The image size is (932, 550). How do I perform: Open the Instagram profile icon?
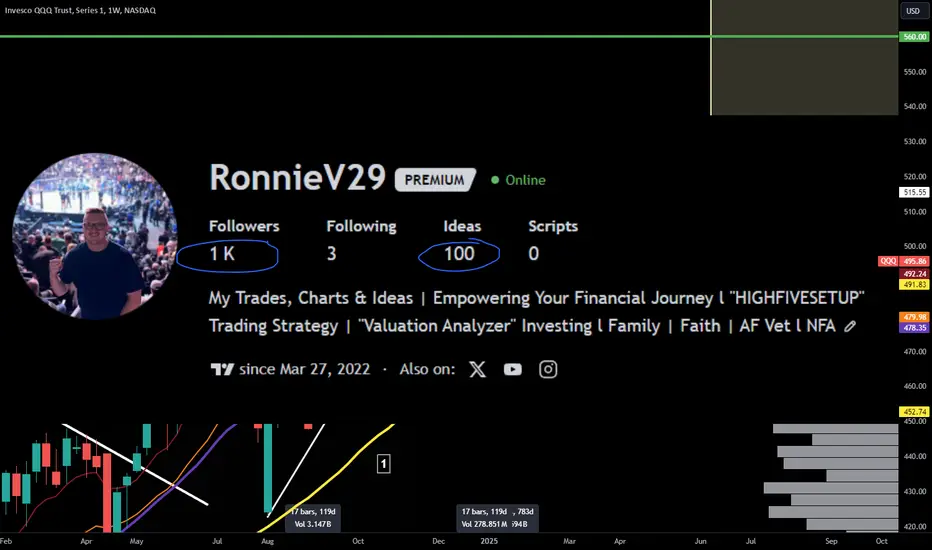[548, 369]
